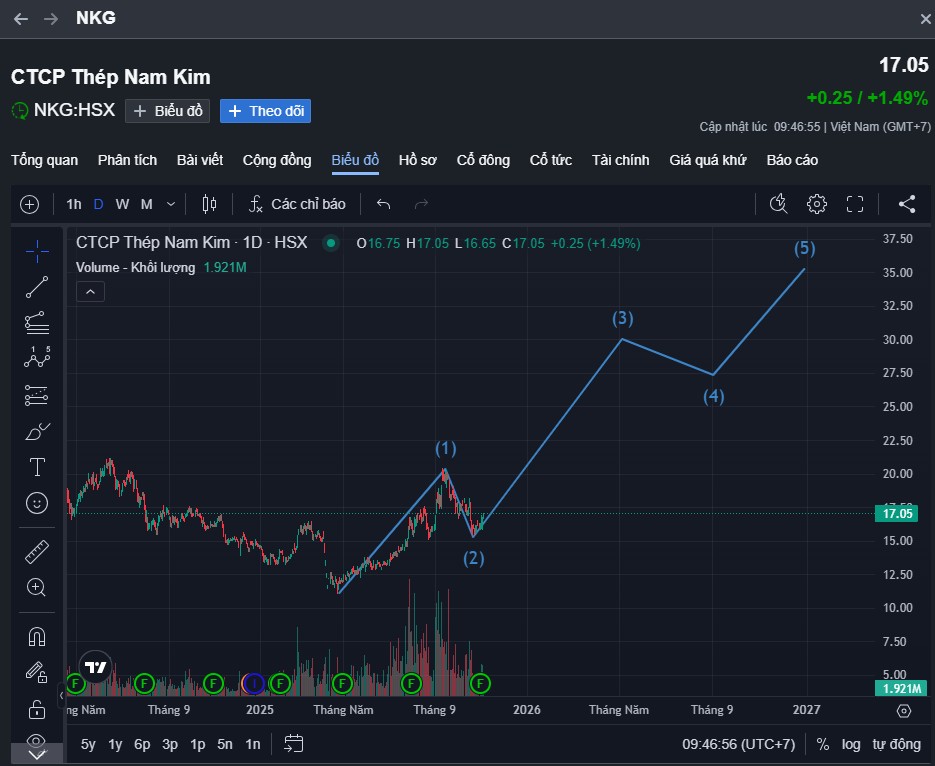Select the trend line drawing tool
Image resolution: width=935 pixels, height=766 pixels.
pos(37,287)
